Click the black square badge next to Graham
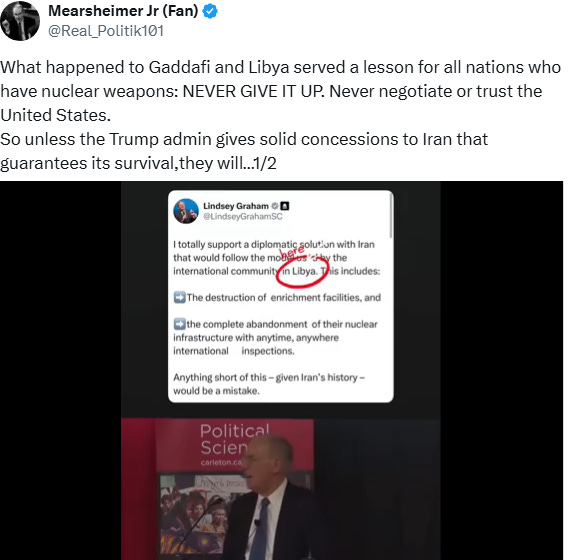The width and height of the screenshot is (568, 560). pyautogui.click(x=285, y=206)
